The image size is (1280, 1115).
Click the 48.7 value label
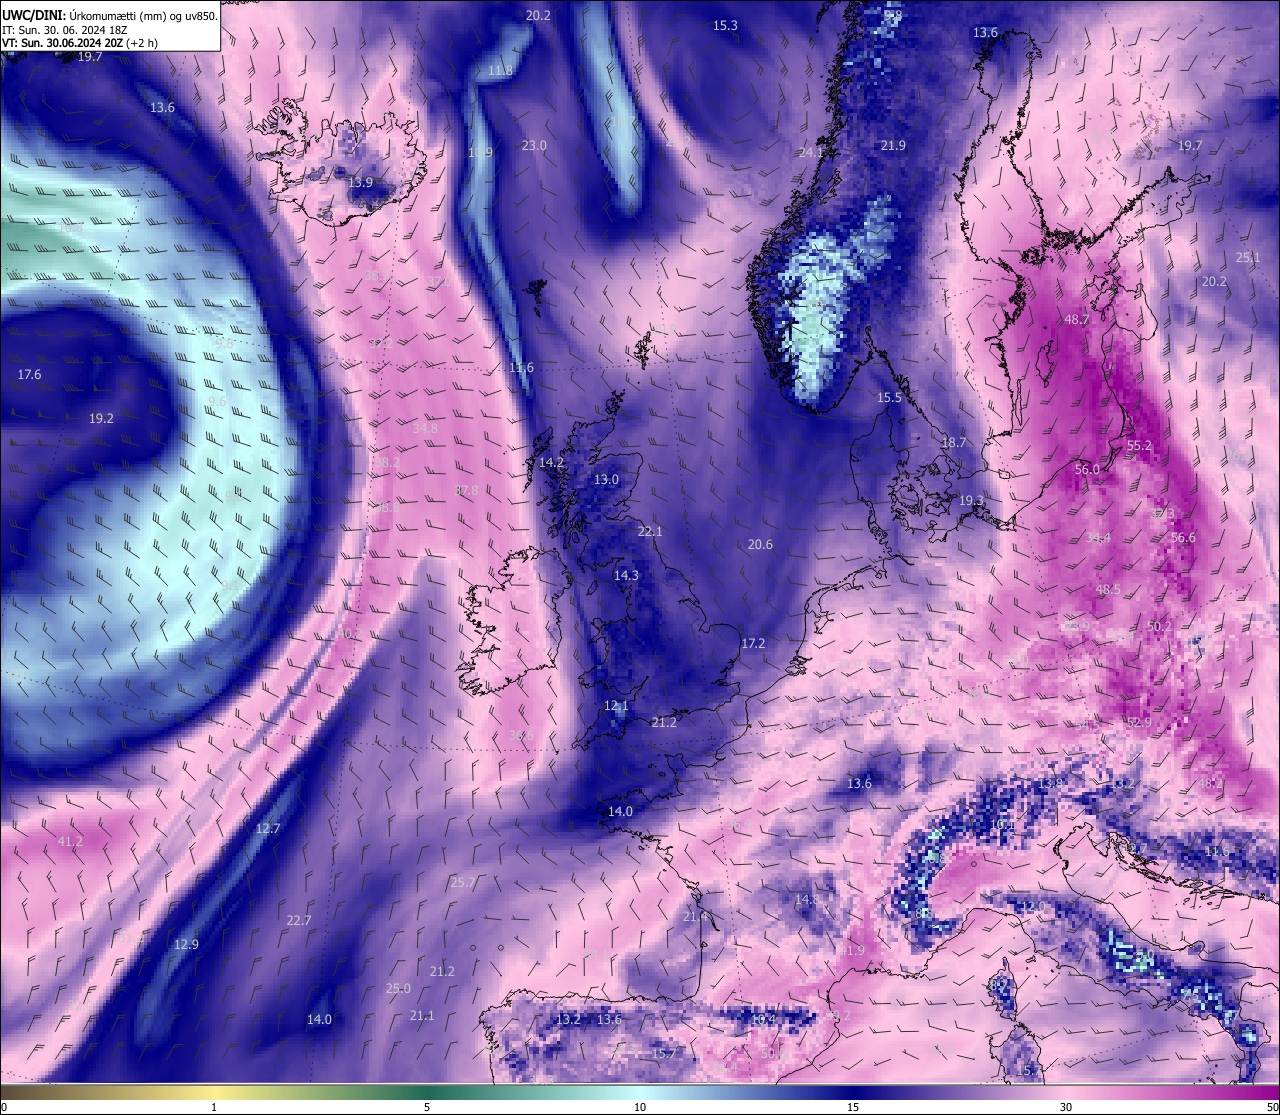[1076, 319]
